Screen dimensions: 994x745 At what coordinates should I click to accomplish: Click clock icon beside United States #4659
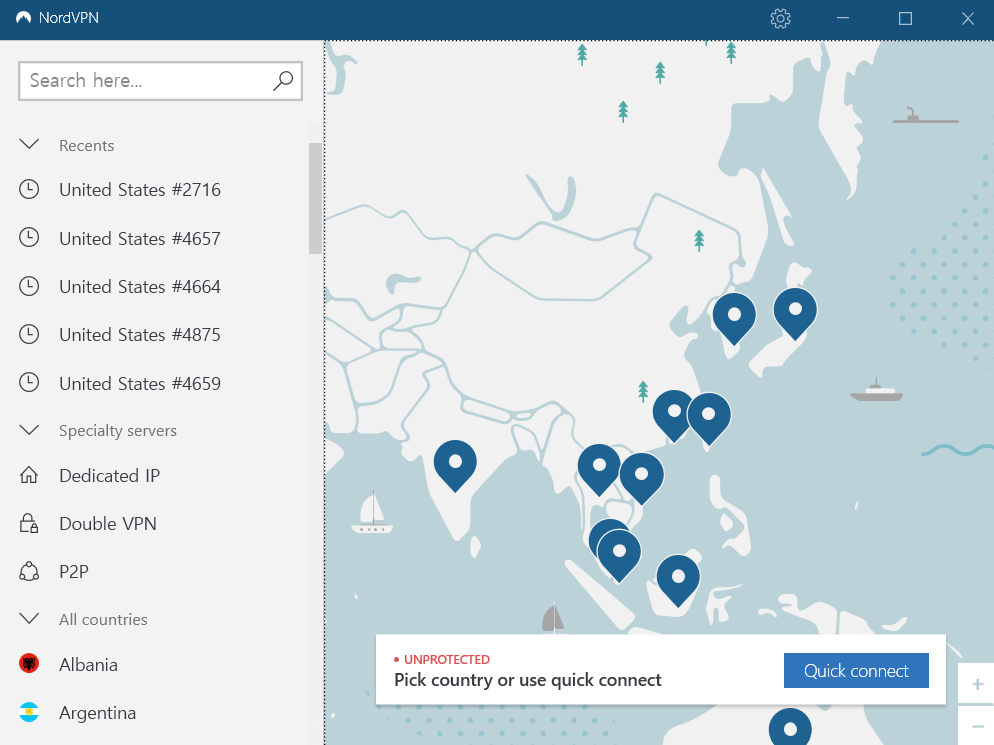[x=29, y=382]
